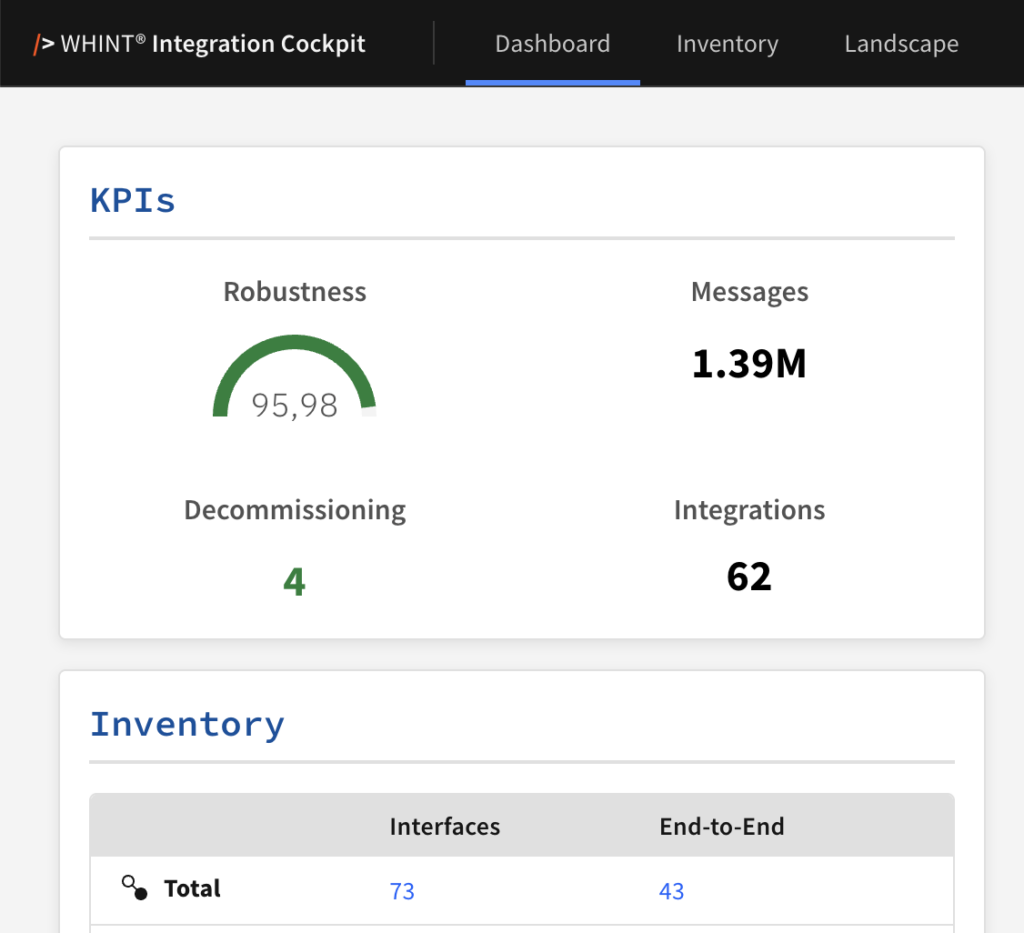Open the Inventory tab in navigation
Image resolution: width=1024 pixels, height=933 pixels.
727,44
